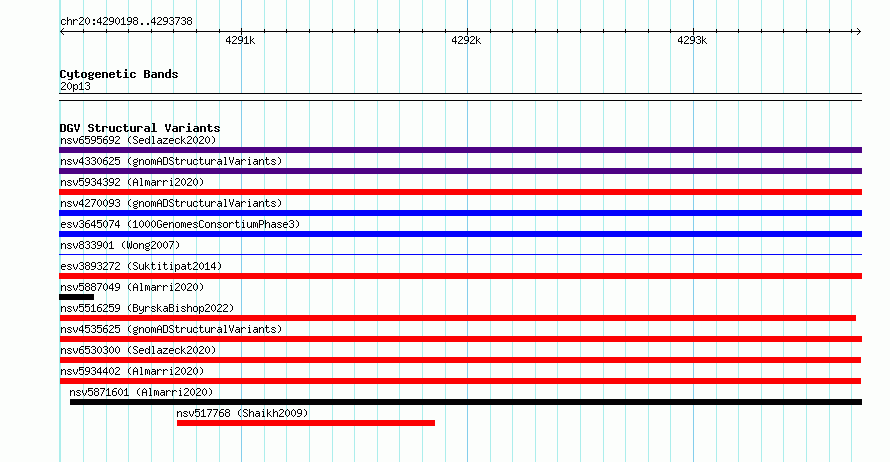This screenshot has height=462, width=890.
Task: Click the right arrow of the ruler
Action: coord(858,32)
